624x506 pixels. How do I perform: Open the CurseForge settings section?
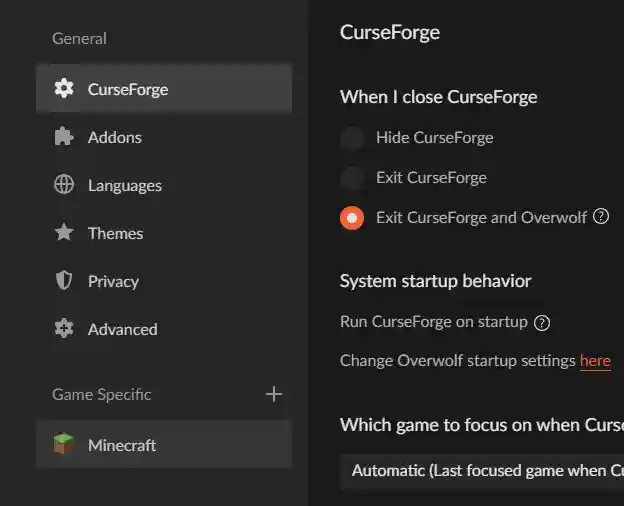[x=164, y=89]
